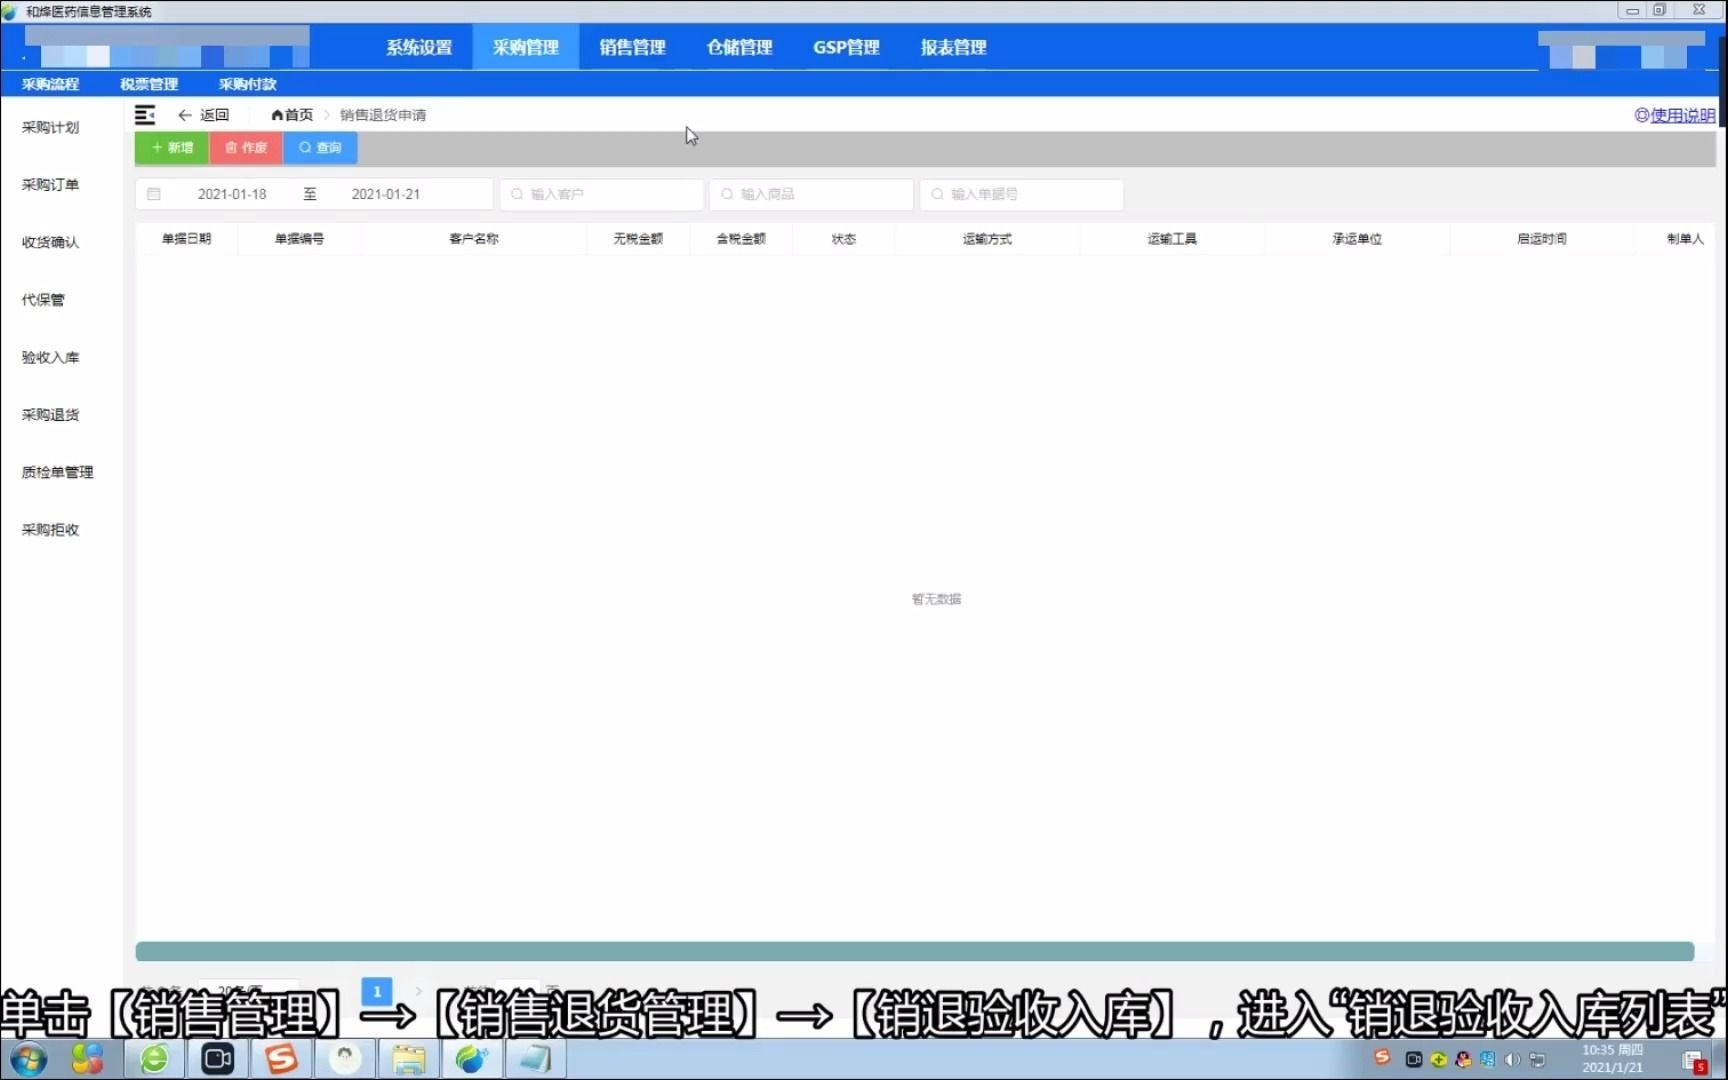This screenshot has height=1080, width=1728.
Task: Switch to the 采购付款 sub tab
Action: pos(247,84)
